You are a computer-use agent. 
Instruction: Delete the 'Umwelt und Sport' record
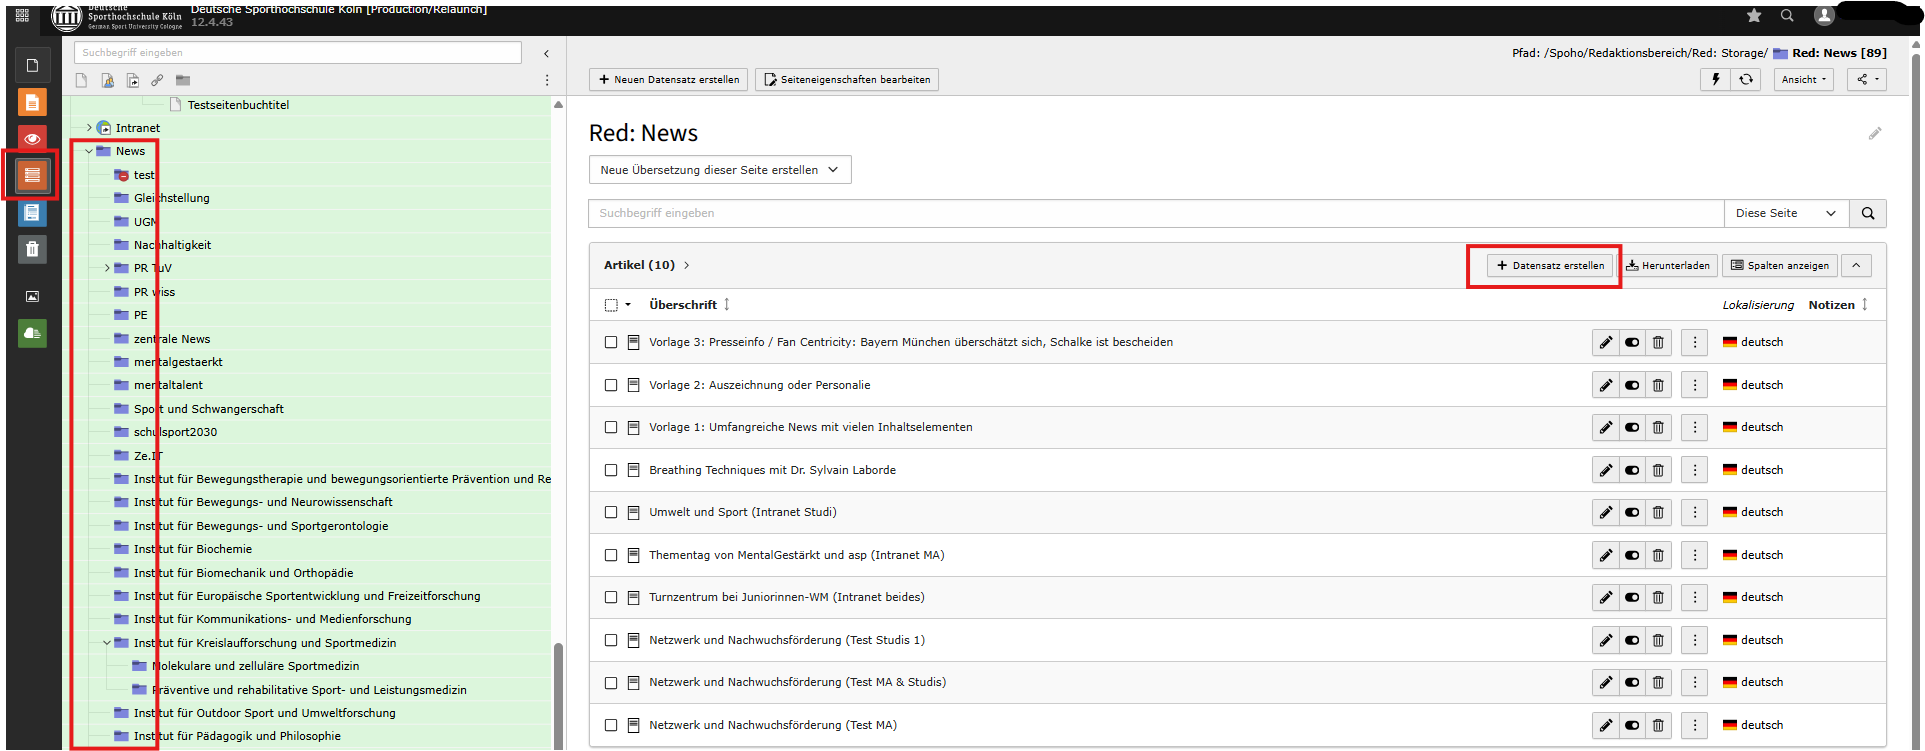(x=1658, y=512)
